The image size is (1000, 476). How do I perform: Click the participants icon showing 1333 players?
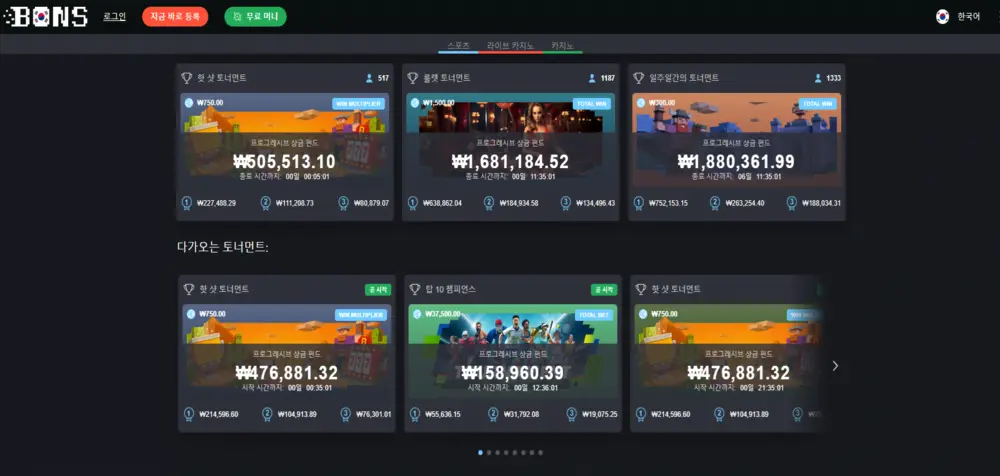coord(819,78)
